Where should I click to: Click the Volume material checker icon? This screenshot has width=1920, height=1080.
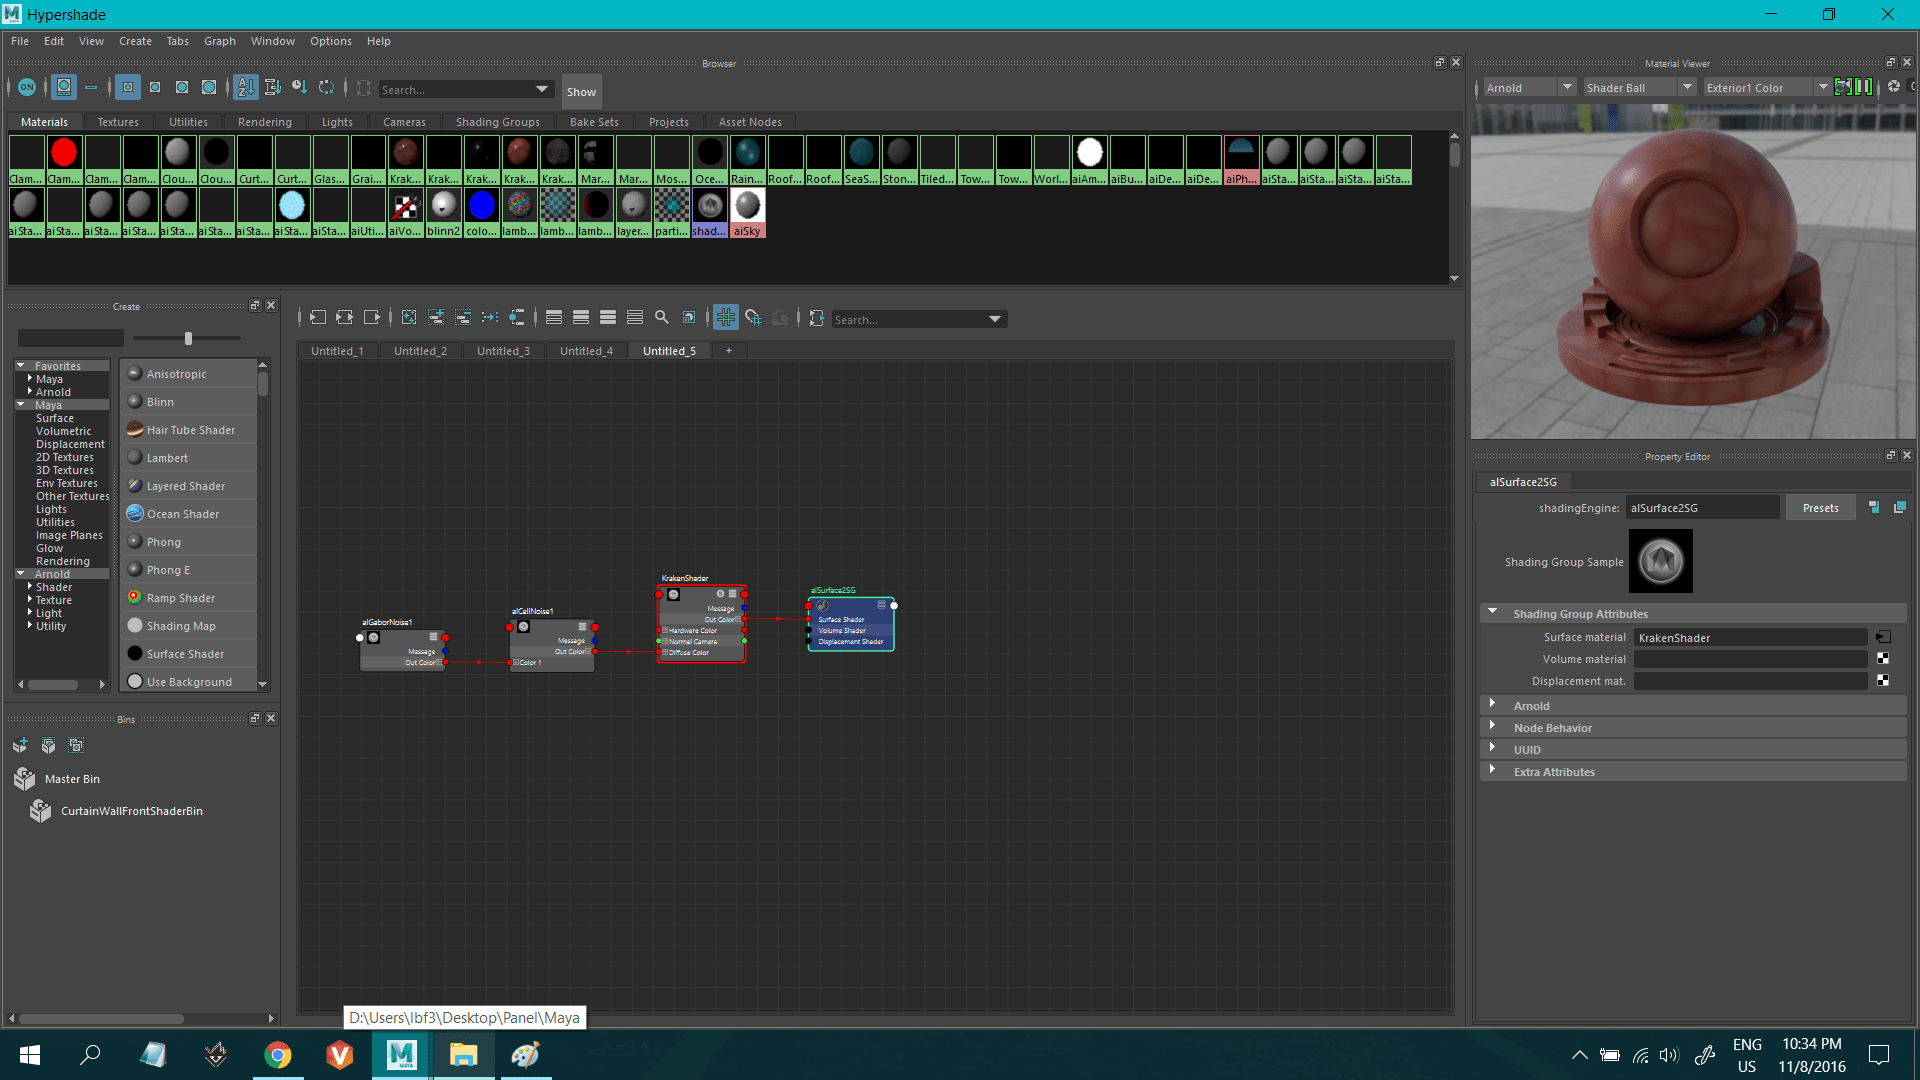[x=1883, y=659]
